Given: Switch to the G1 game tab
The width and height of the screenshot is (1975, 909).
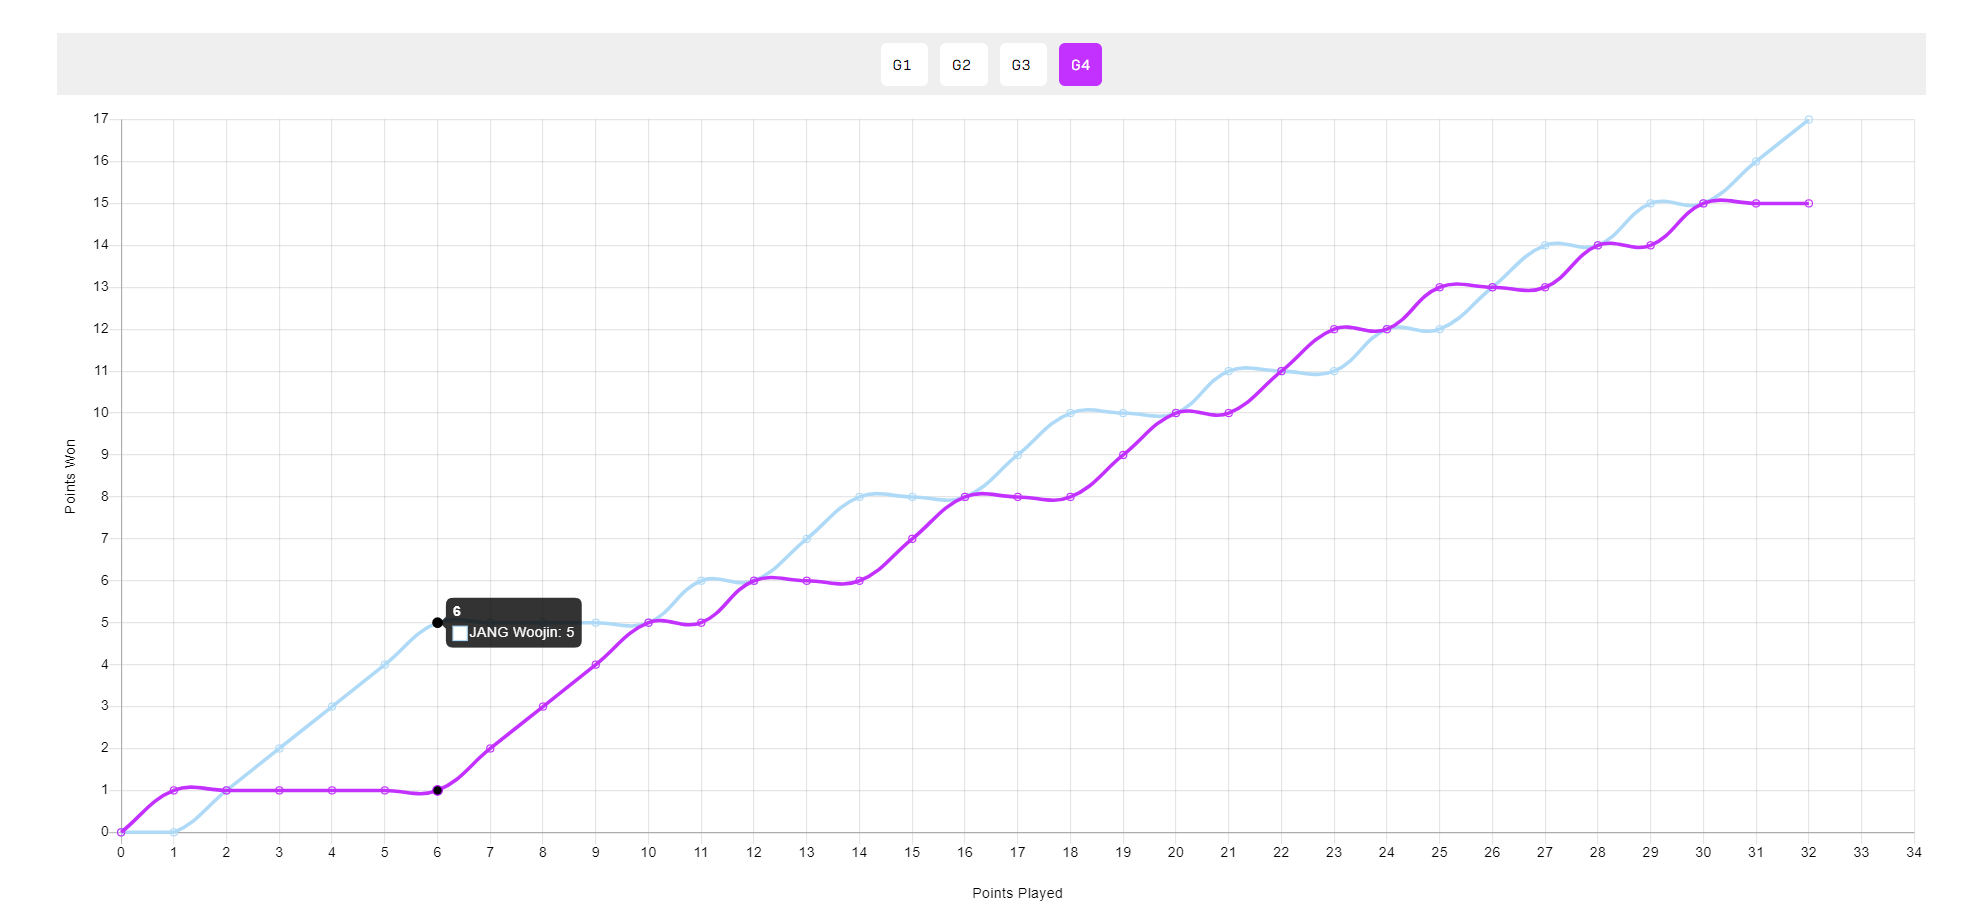Looking at the screenshot, I should click(903, 65).
